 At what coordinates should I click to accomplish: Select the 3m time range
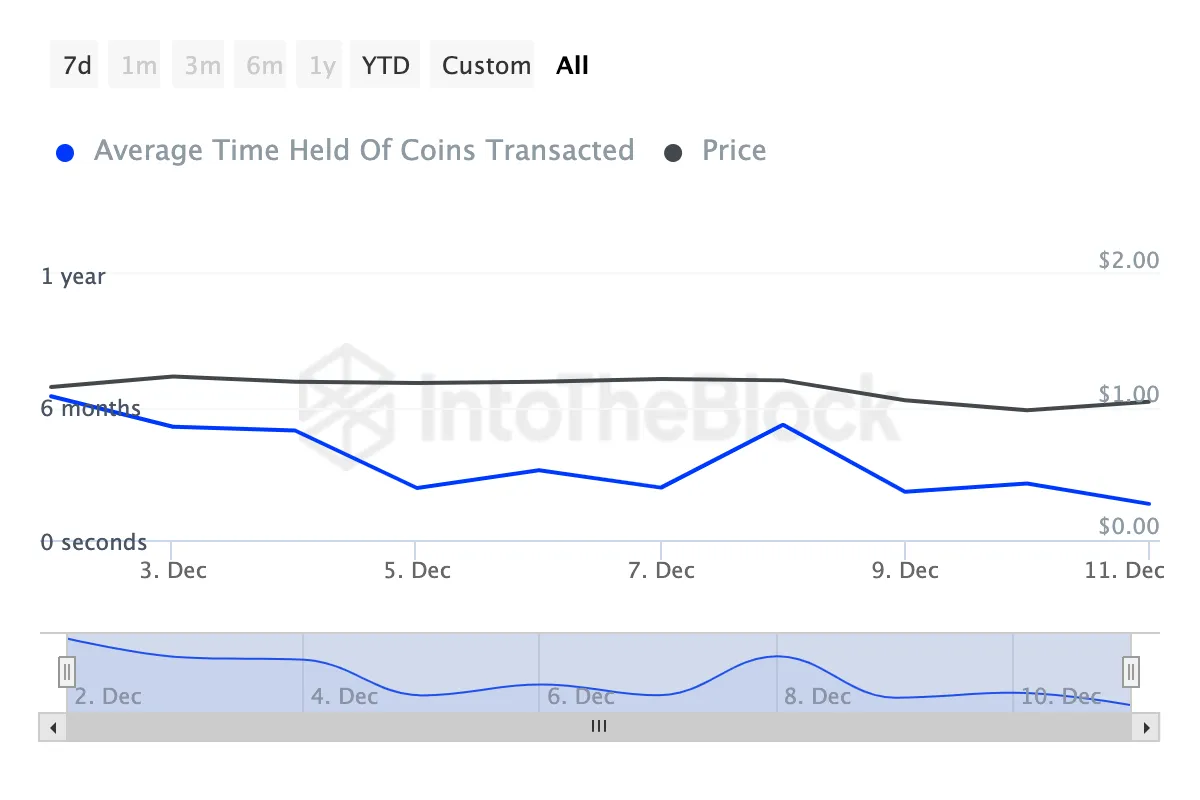pyautogui.click(x=201, y=66)
